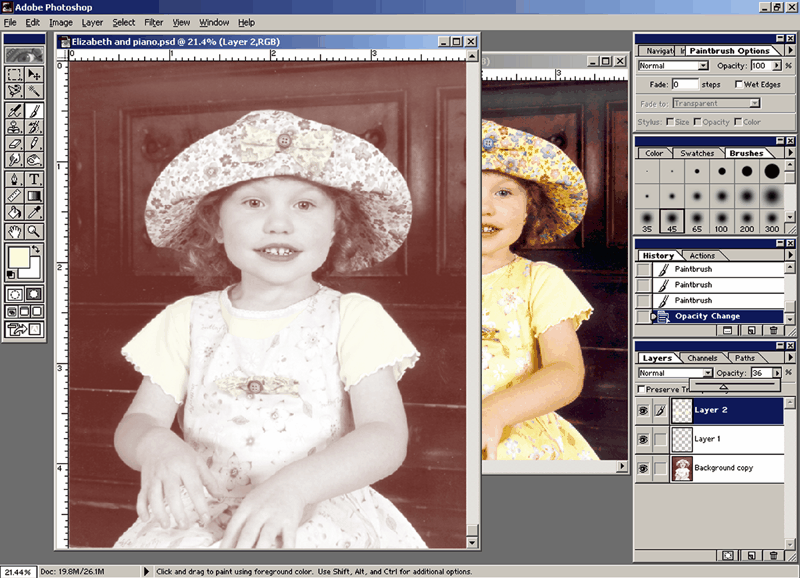800x578 pixels.
Task: Switch to the Channels tab
Action: coord(702,358)
